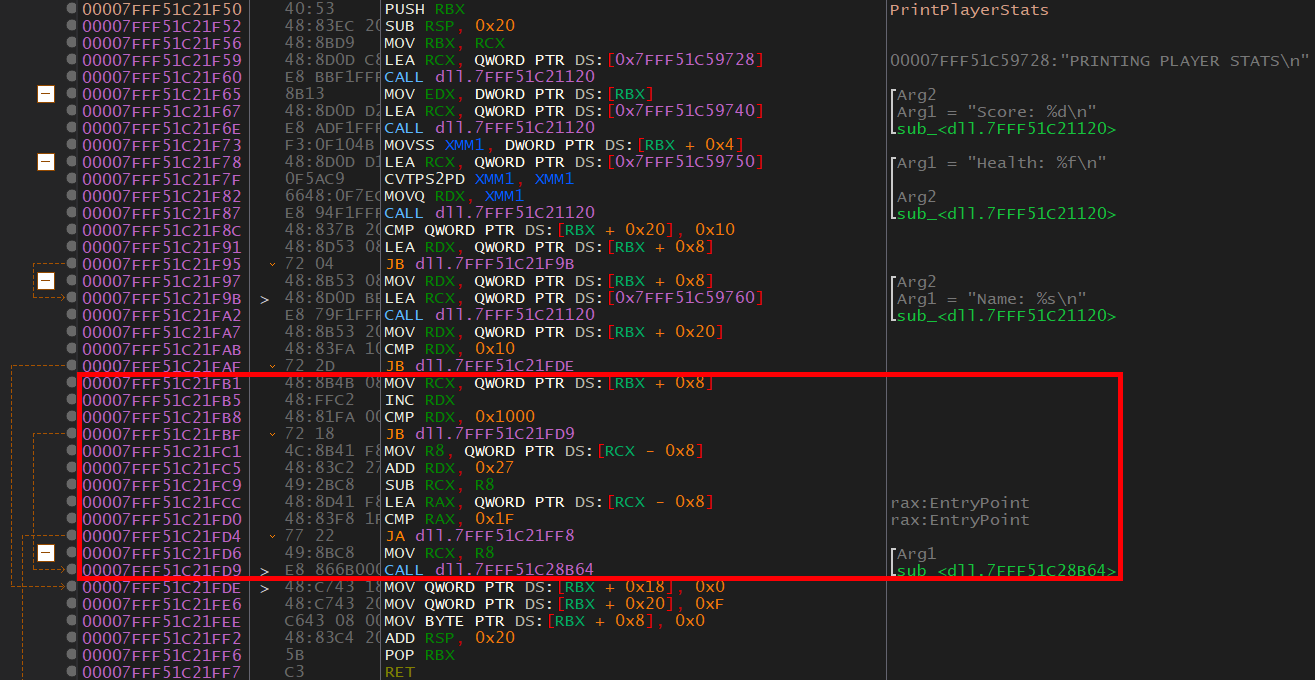
Task: Click the "PRINTING PLAYER STATS" string comment
Action: 1098,60
